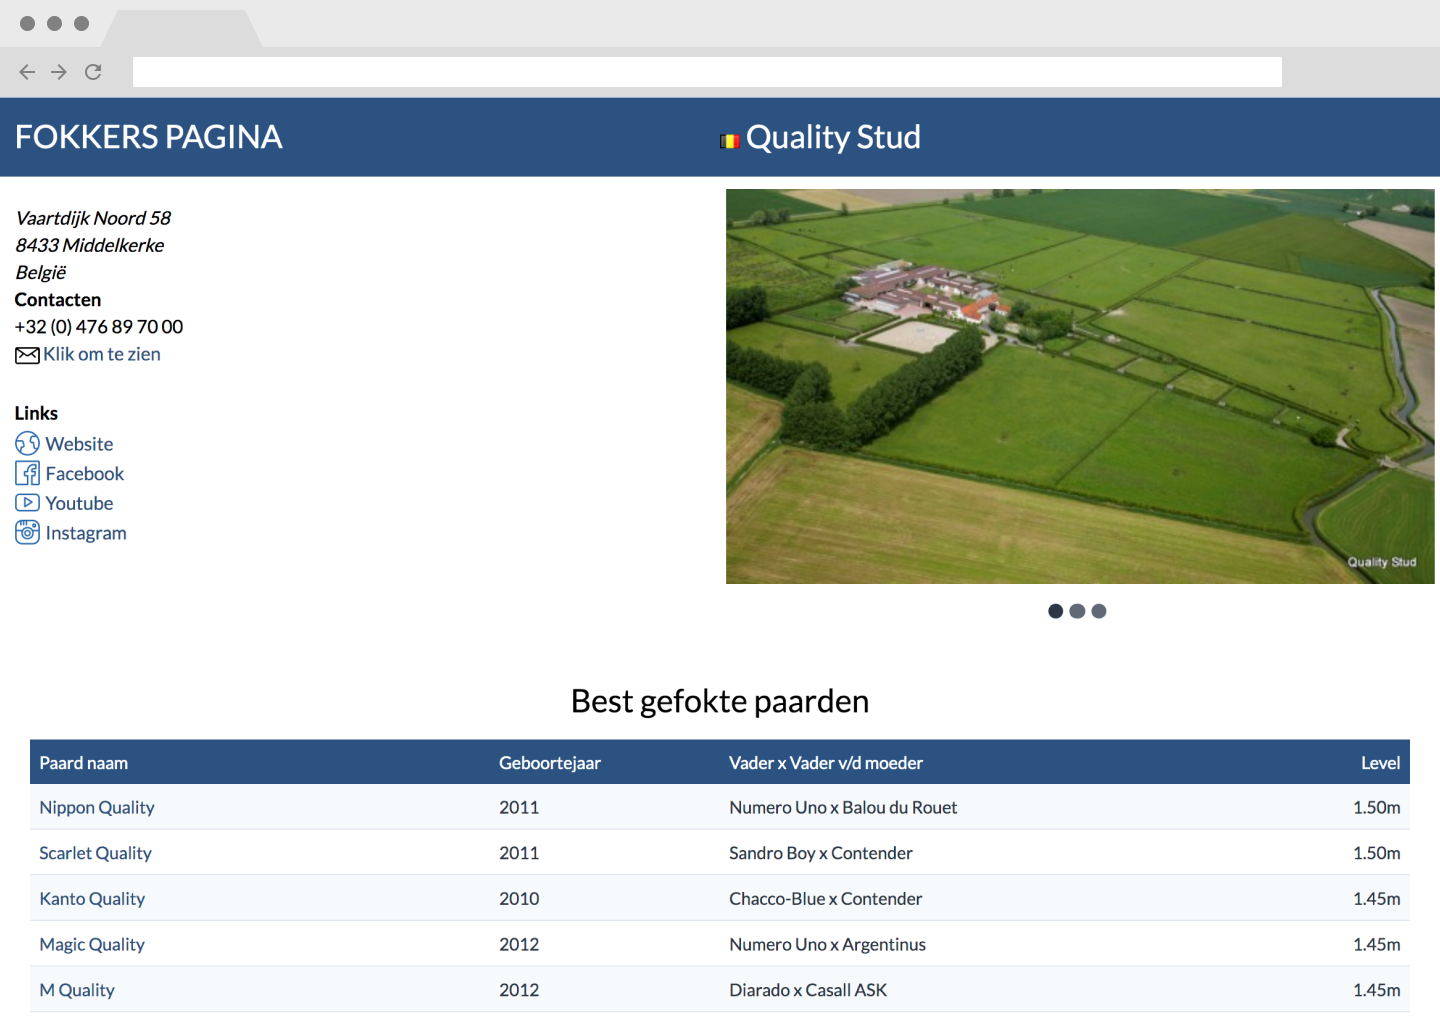
Task: Click the browser forward arrow
Action: [x=59, y=72]
